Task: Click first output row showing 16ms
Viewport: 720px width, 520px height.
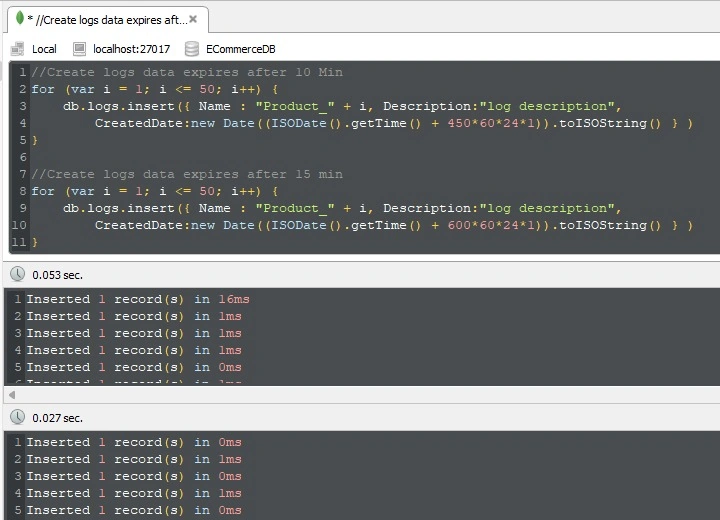Action: (x=138, y=299)
